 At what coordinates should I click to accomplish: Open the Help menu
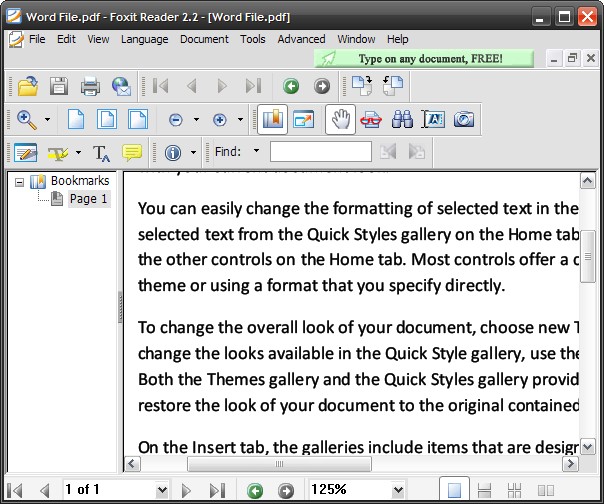pyautogui.click(x=398, y=39)
